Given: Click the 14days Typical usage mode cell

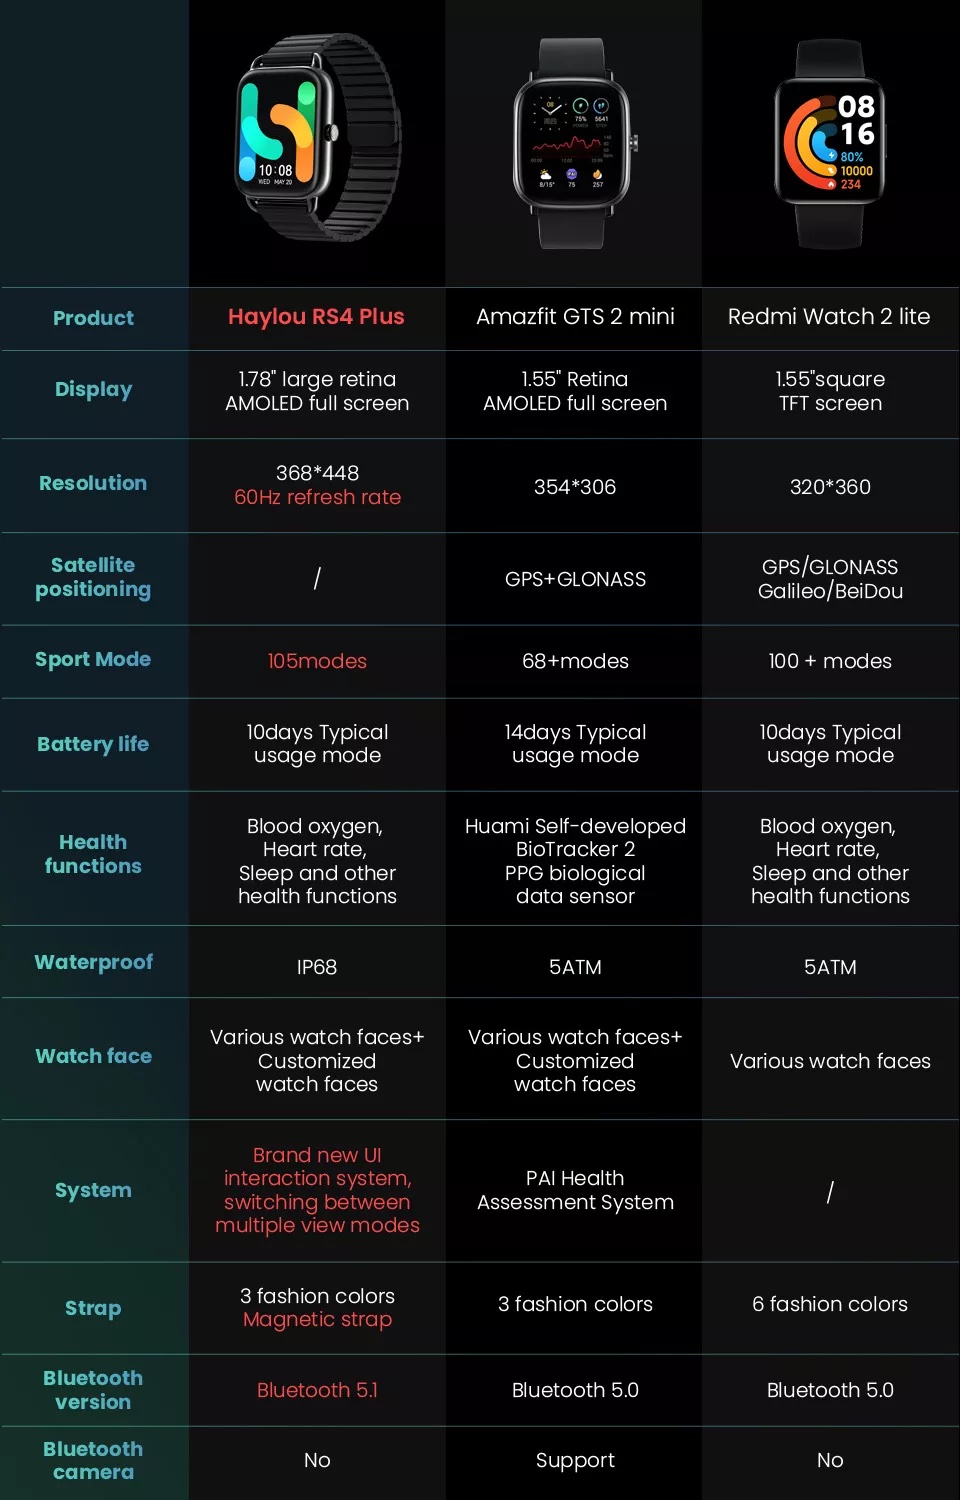Looking at the screenshot, I should [575, 744].
